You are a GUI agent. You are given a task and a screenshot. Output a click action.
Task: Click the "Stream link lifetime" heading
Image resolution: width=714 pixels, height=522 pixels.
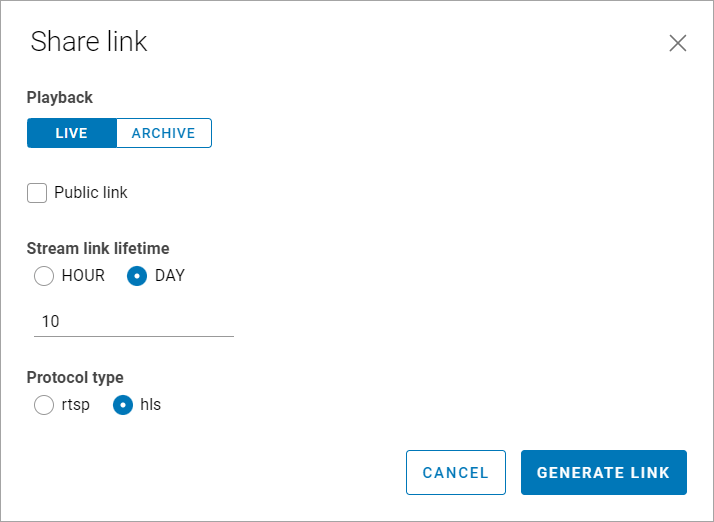98,248
